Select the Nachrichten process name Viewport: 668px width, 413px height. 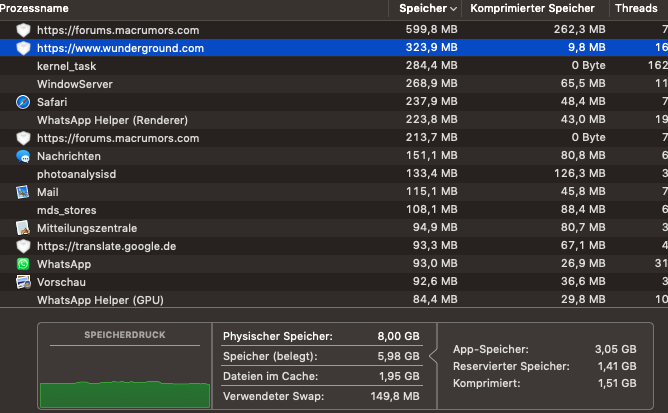tap(69, 156)
